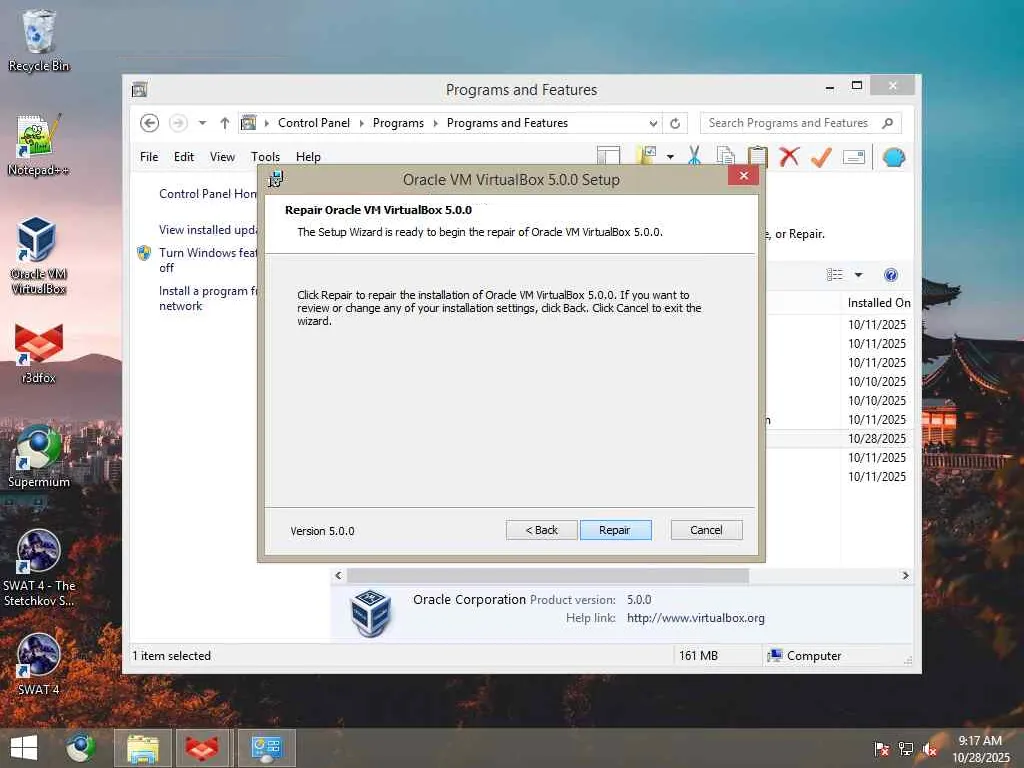Click the orange checkmark toolbar icon

pyautogui.click(x=821, y=157)
